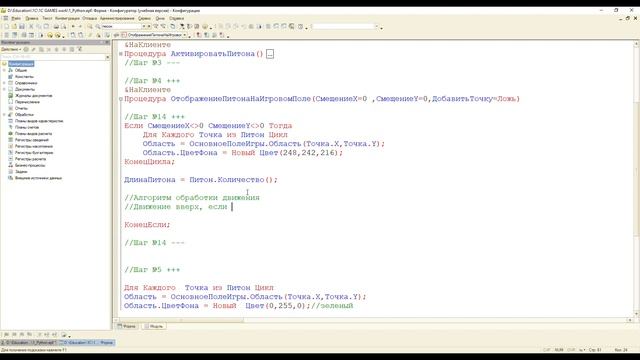
Task: Click the Print toolbar icon
Action: (x=56, y=27)
